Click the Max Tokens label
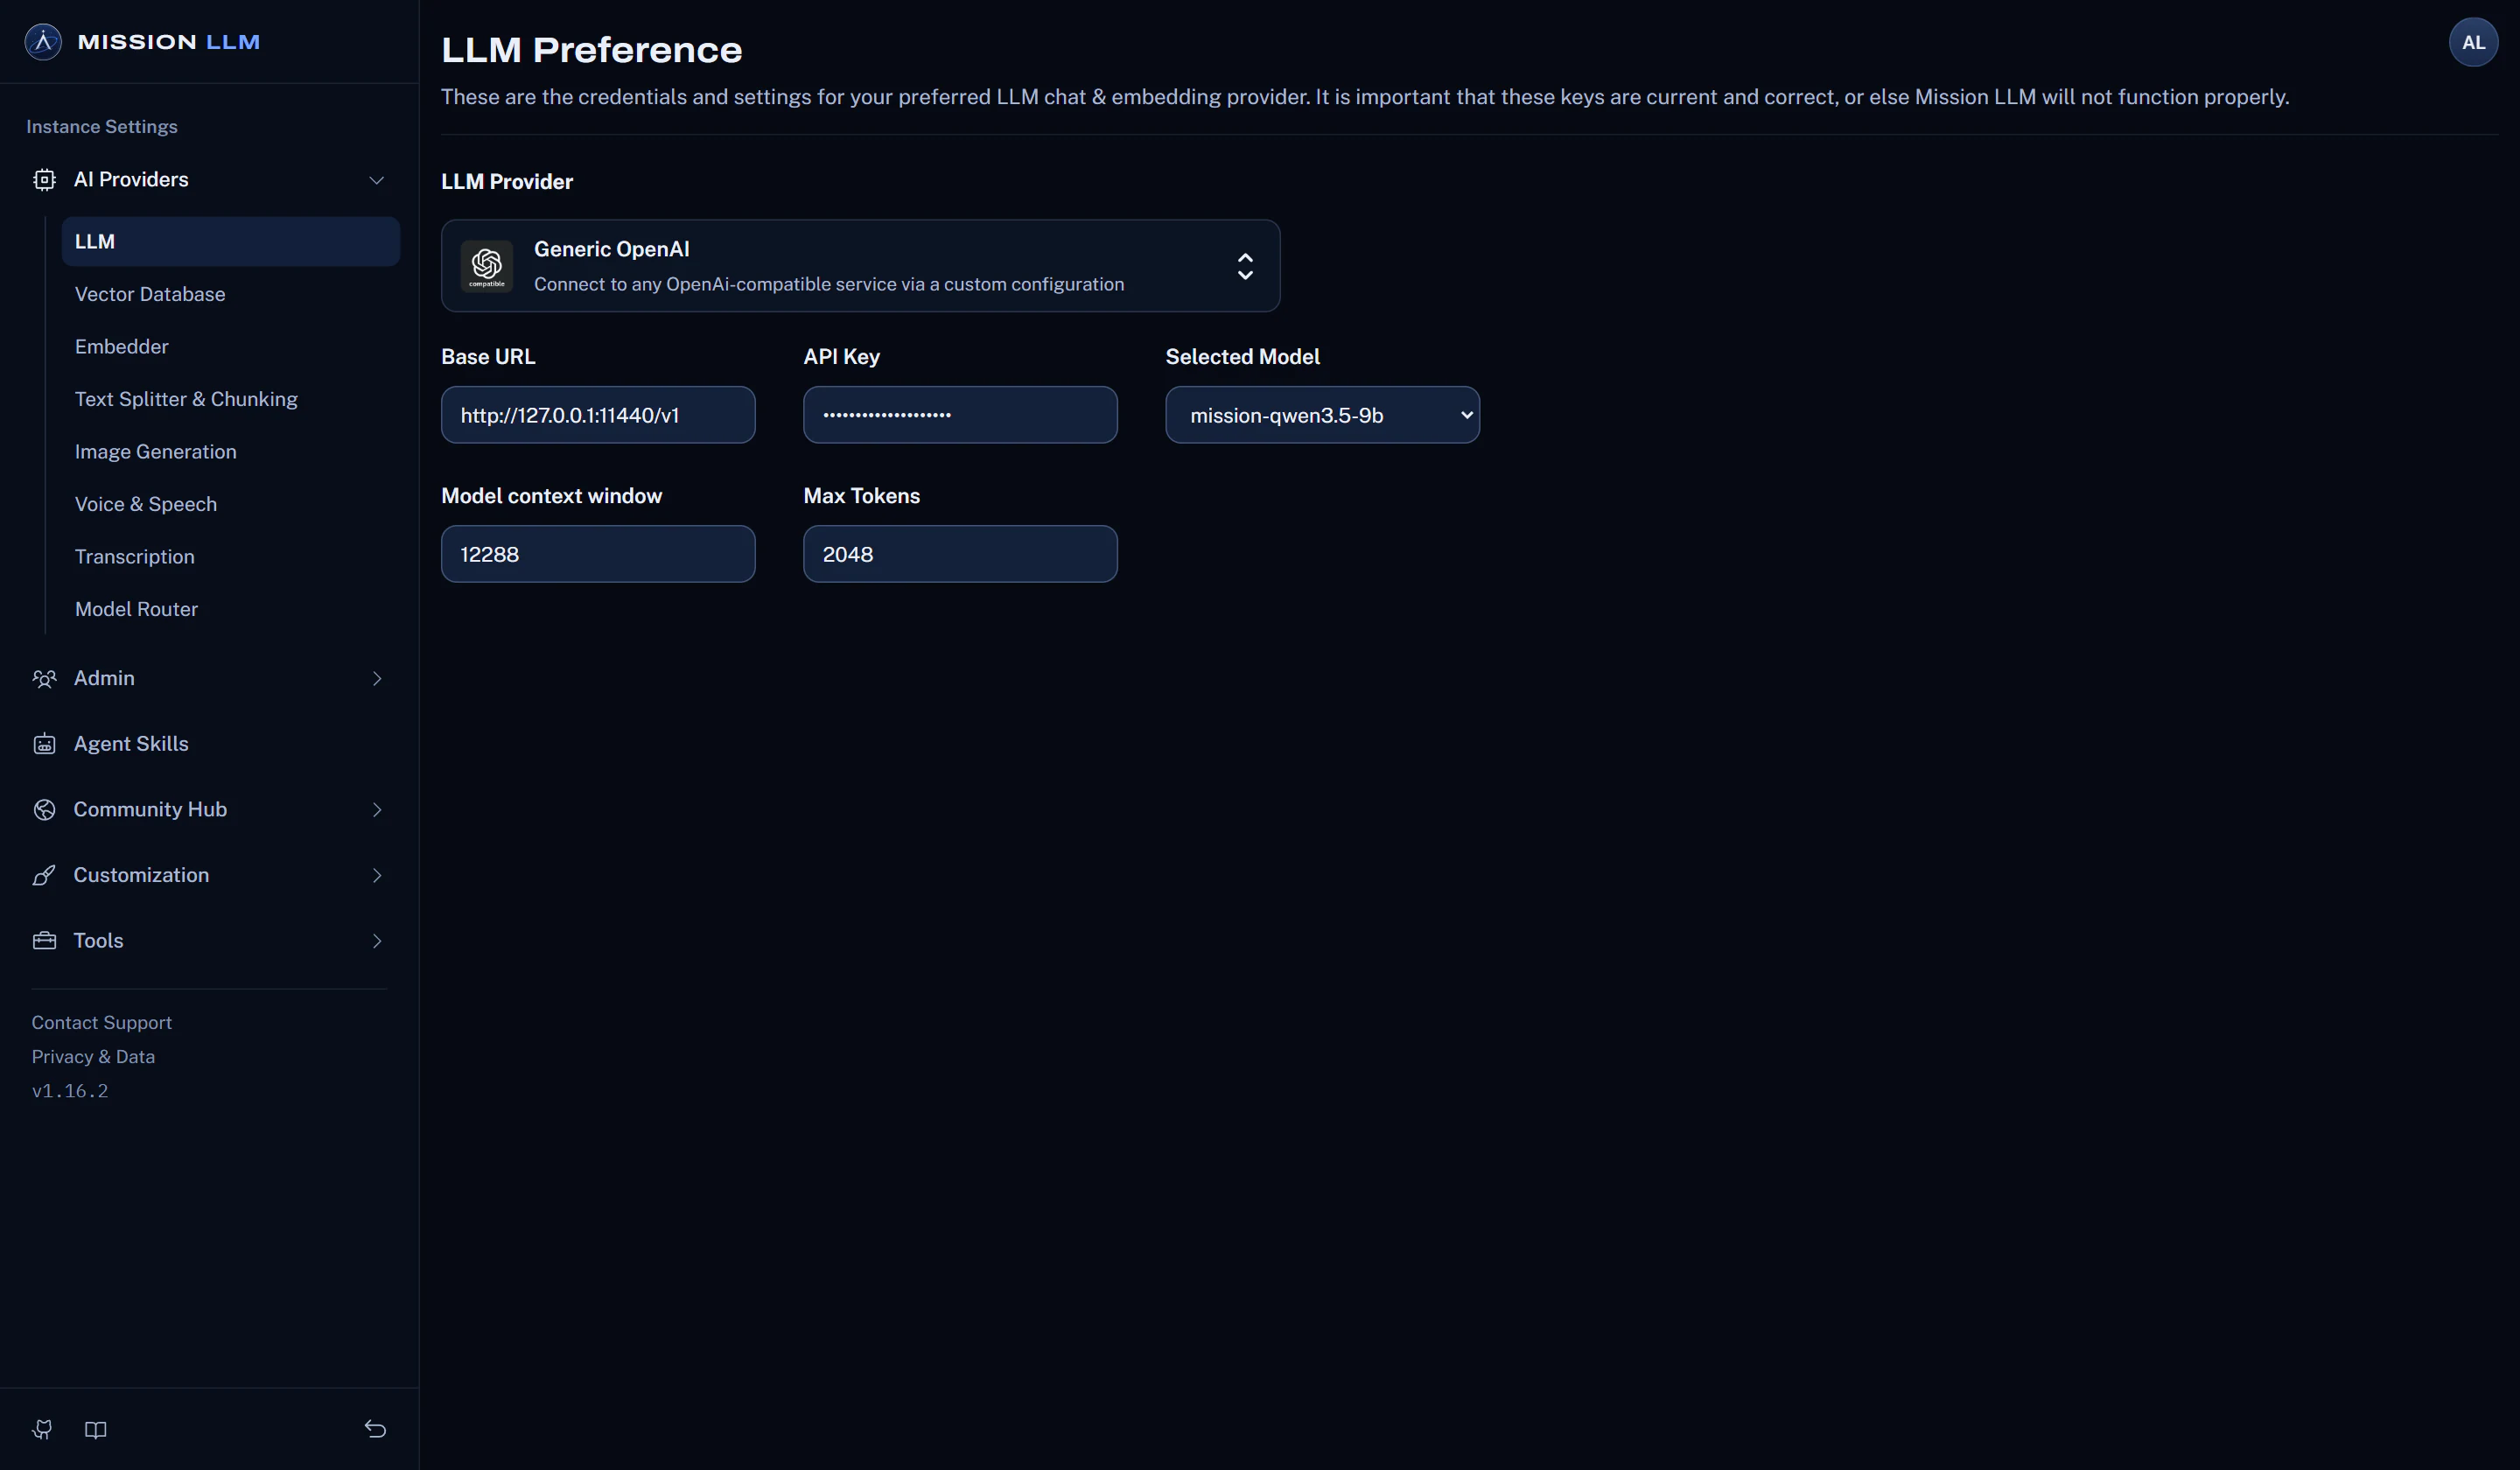The width and height of the screenshot is (2520, 1470). (862, 496)
